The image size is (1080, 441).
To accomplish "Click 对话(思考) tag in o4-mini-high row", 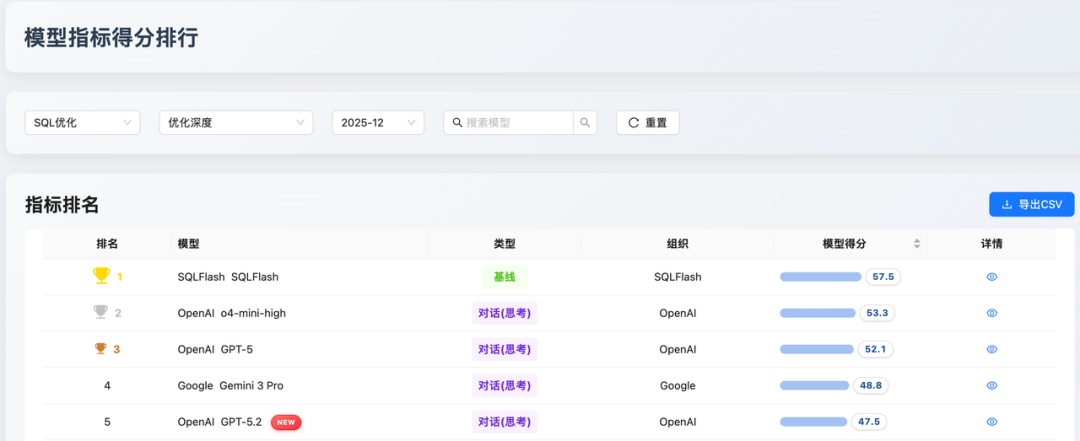I will click(504, 313).
